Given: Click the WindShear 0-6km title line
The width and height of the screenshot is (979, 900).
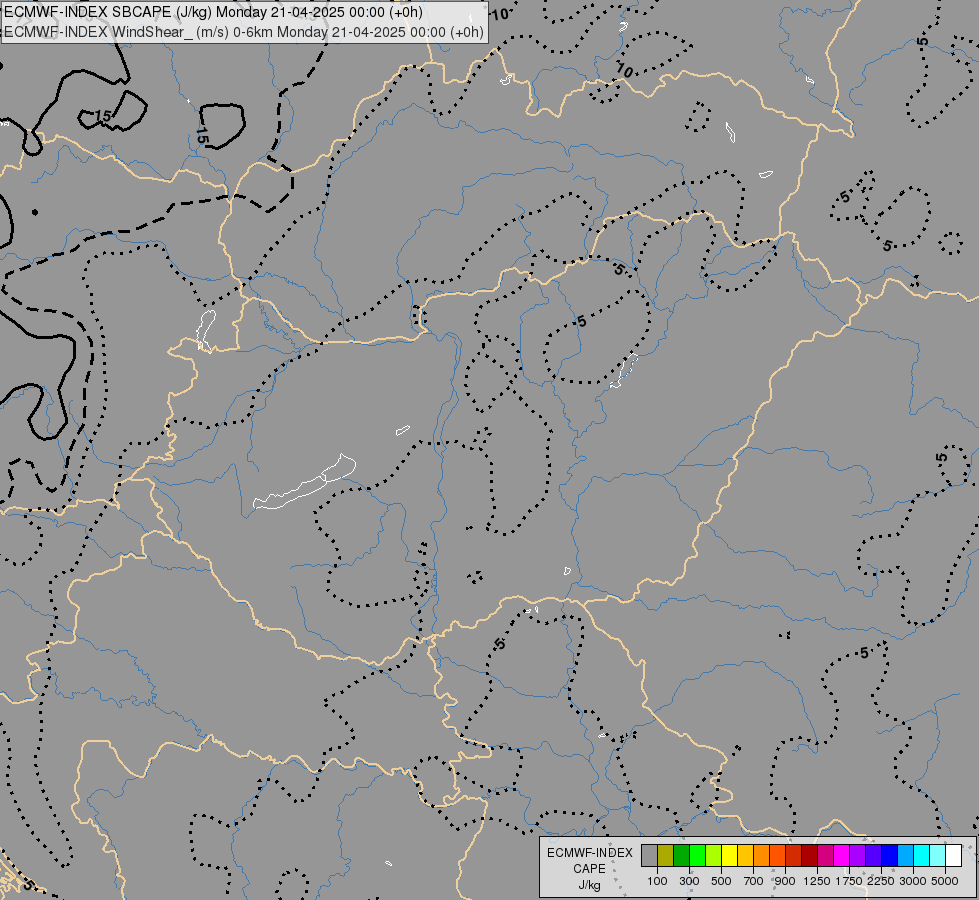Looking at the screenshot, I should (244, 32).
